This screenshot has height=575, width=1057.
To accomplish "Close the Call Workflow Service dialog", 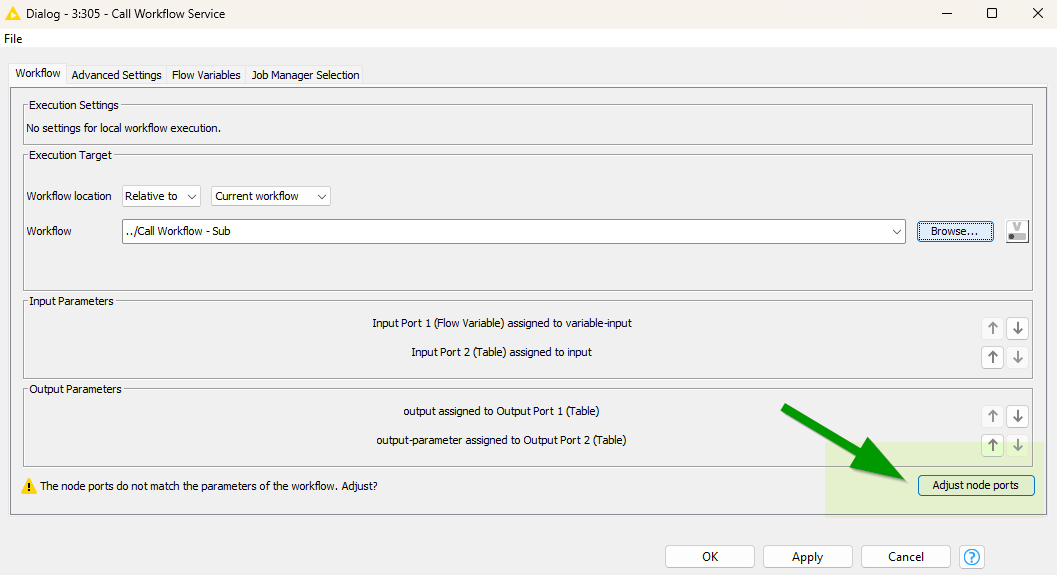I will [x=1037, y=13].
